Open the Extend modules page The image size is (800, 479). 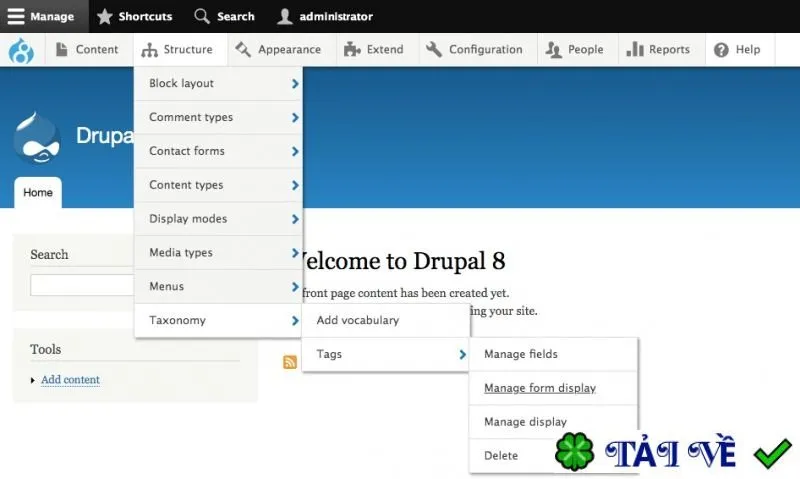373,49
